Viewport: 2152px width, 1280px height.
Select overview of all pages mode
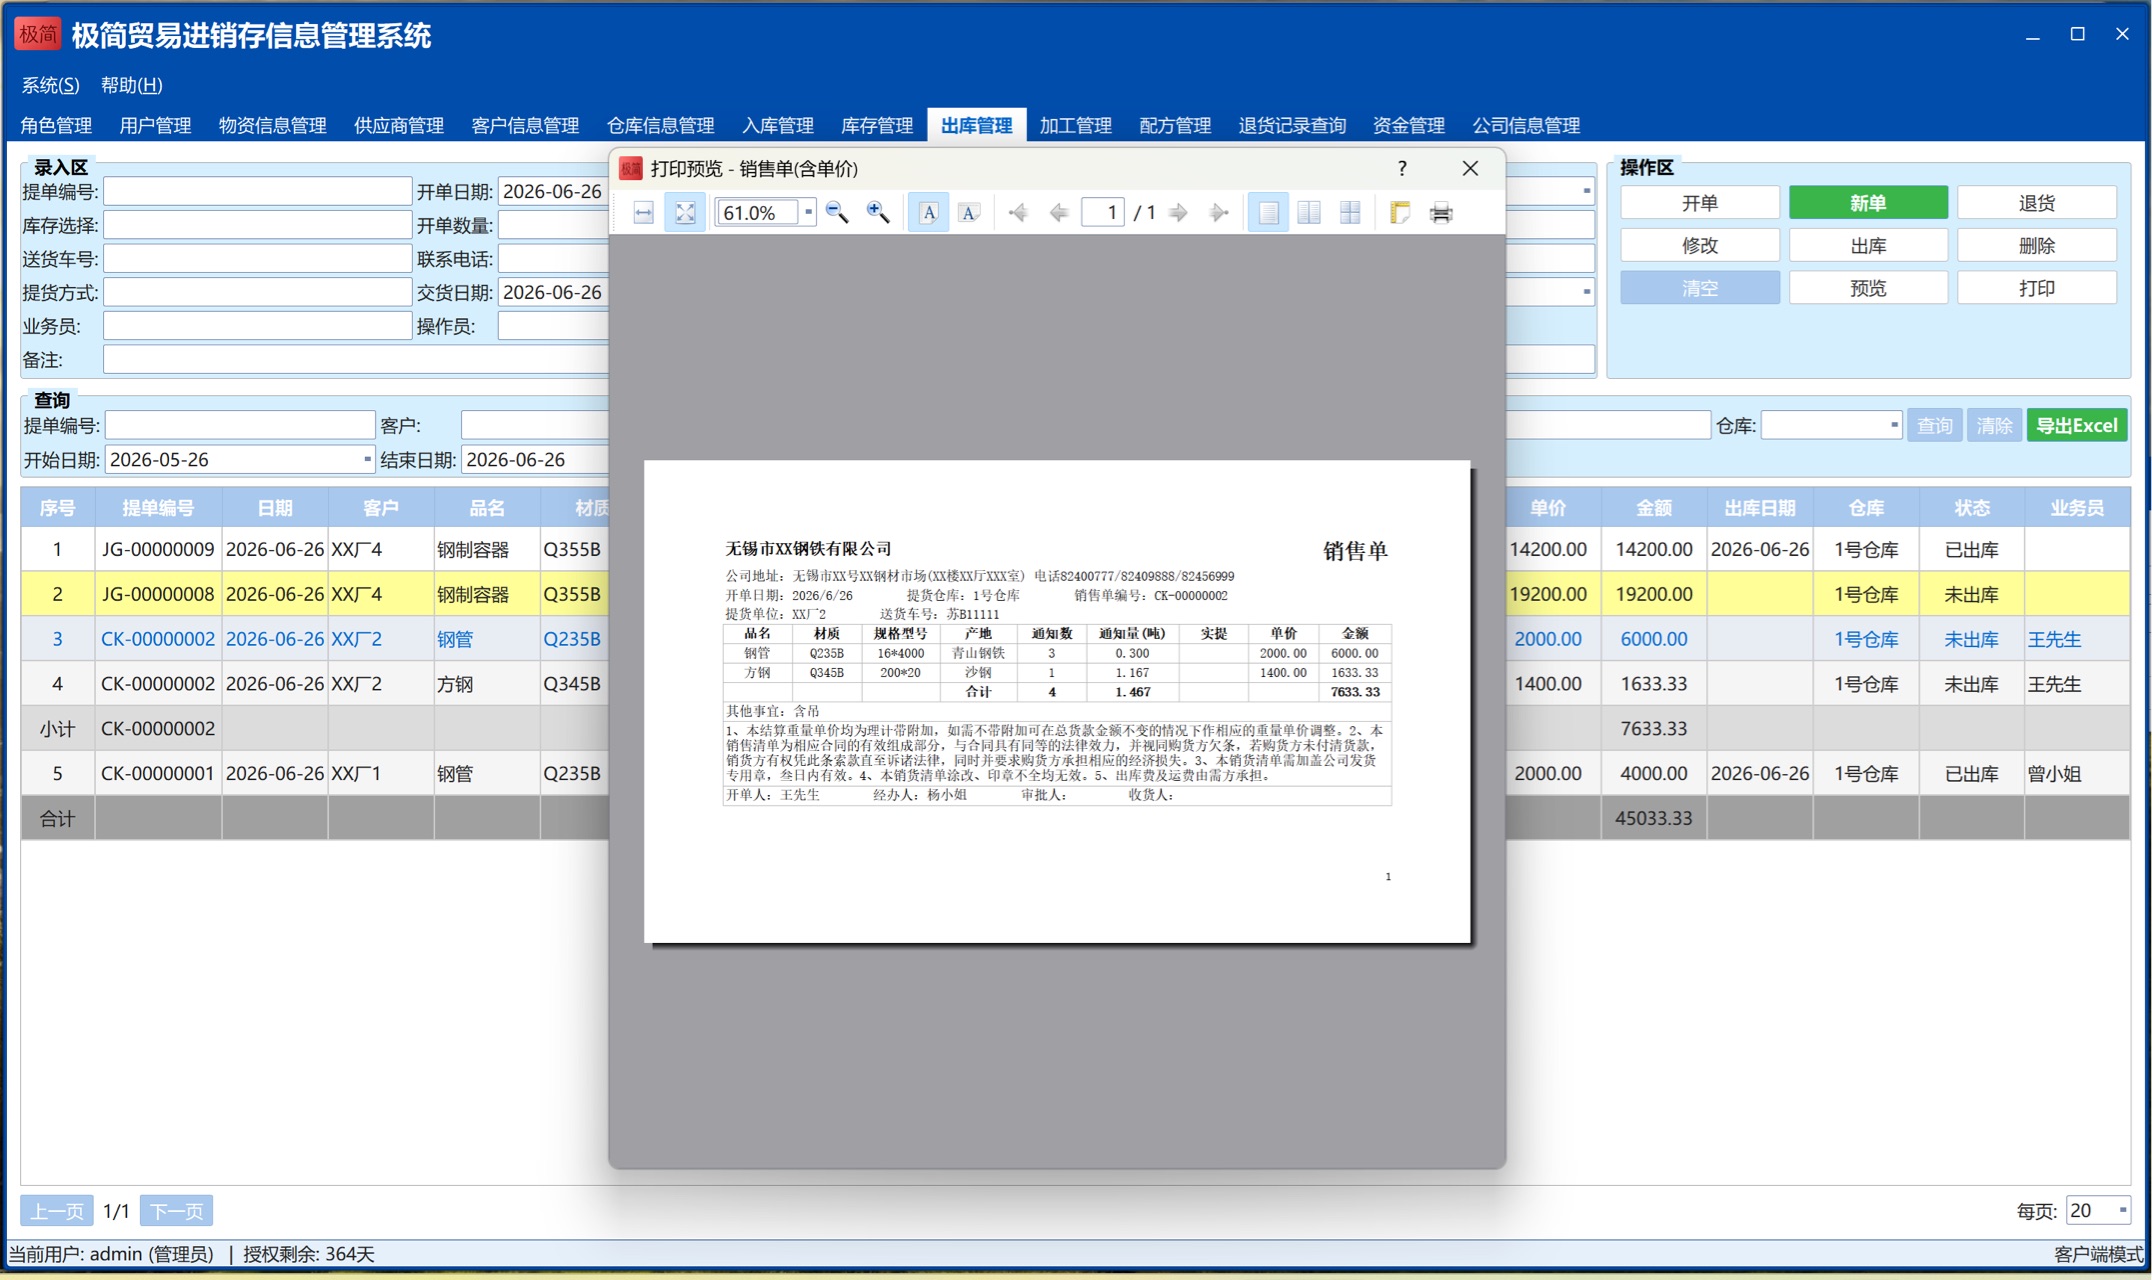[x=1350, y=213]
